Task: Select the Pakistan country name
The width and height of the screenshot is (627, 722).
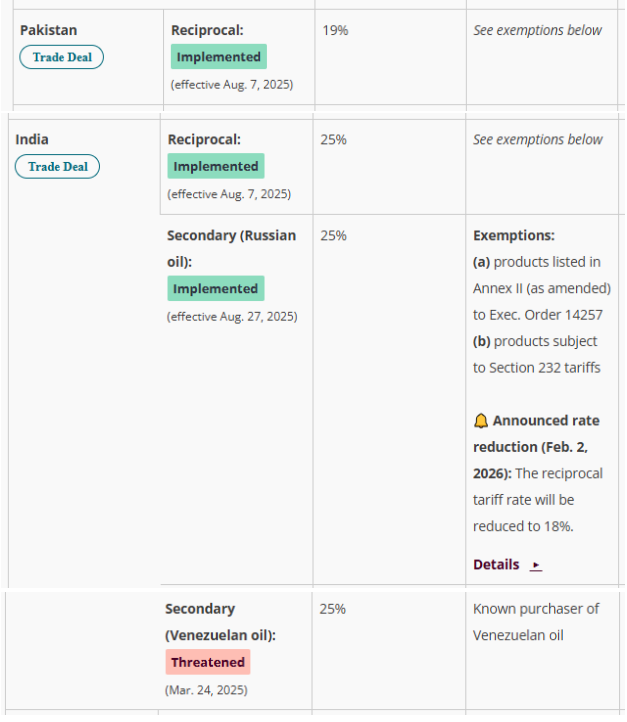Action: 48,30
